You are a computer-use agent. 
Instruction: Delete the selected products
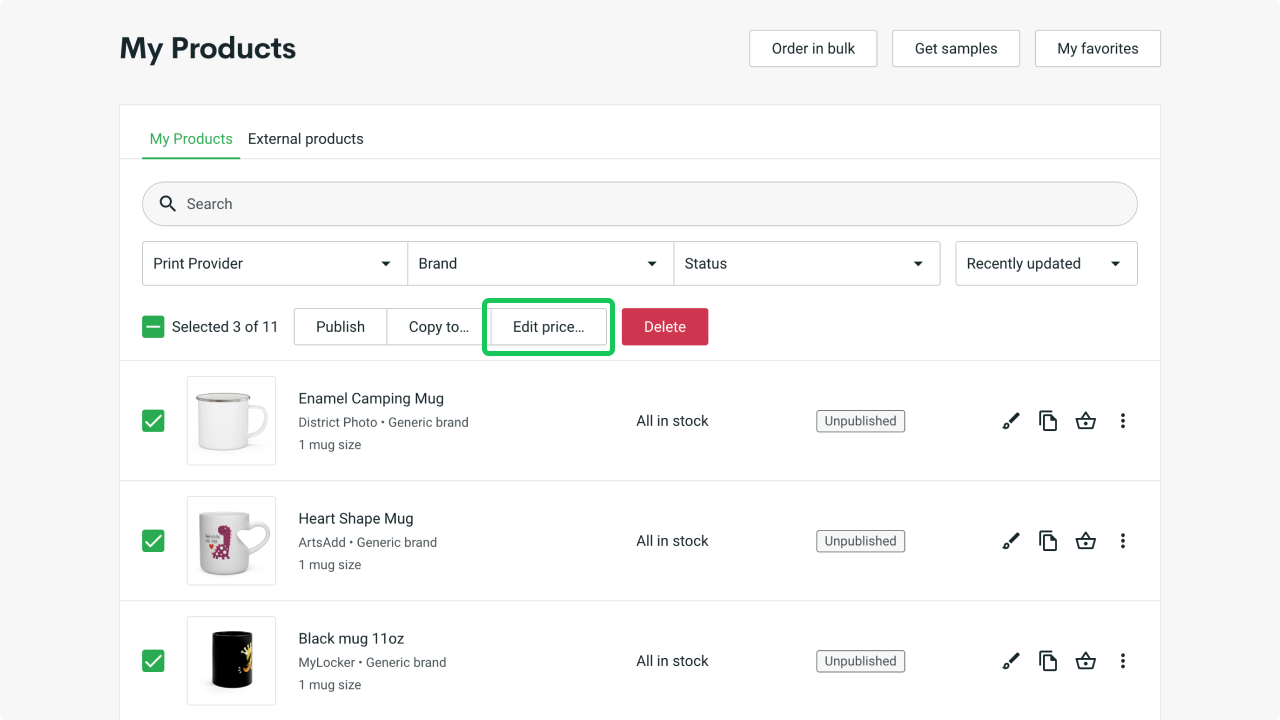(665, 327)
